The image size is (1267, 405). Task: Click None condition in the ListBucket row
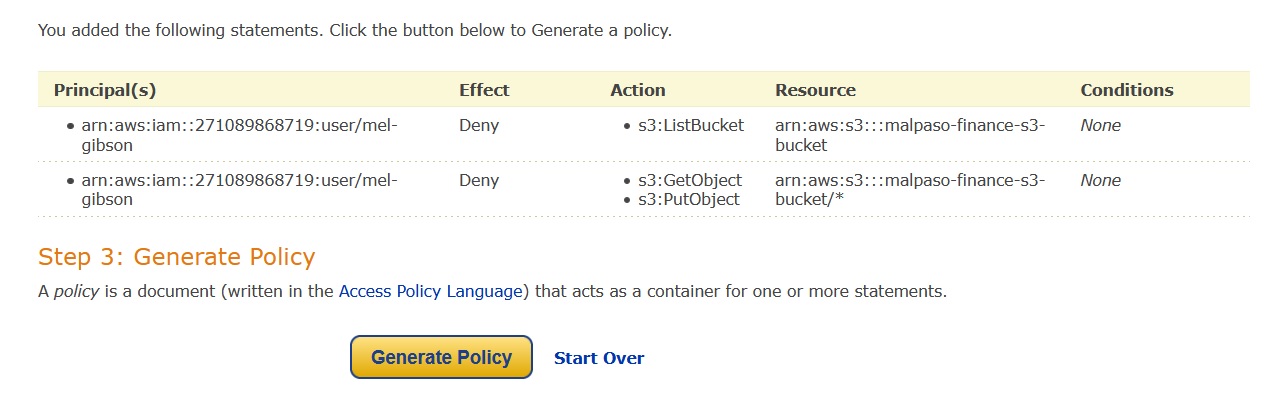[1100, 126]
